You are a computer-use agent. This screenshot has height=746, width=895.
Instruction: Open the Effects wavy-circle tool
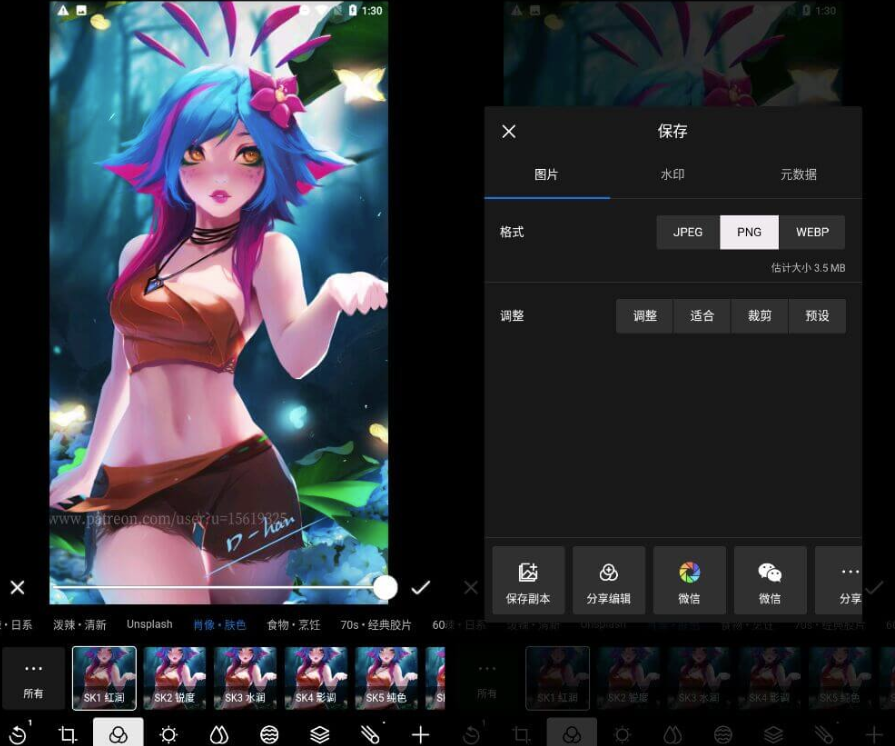click(x=269, y=734)
